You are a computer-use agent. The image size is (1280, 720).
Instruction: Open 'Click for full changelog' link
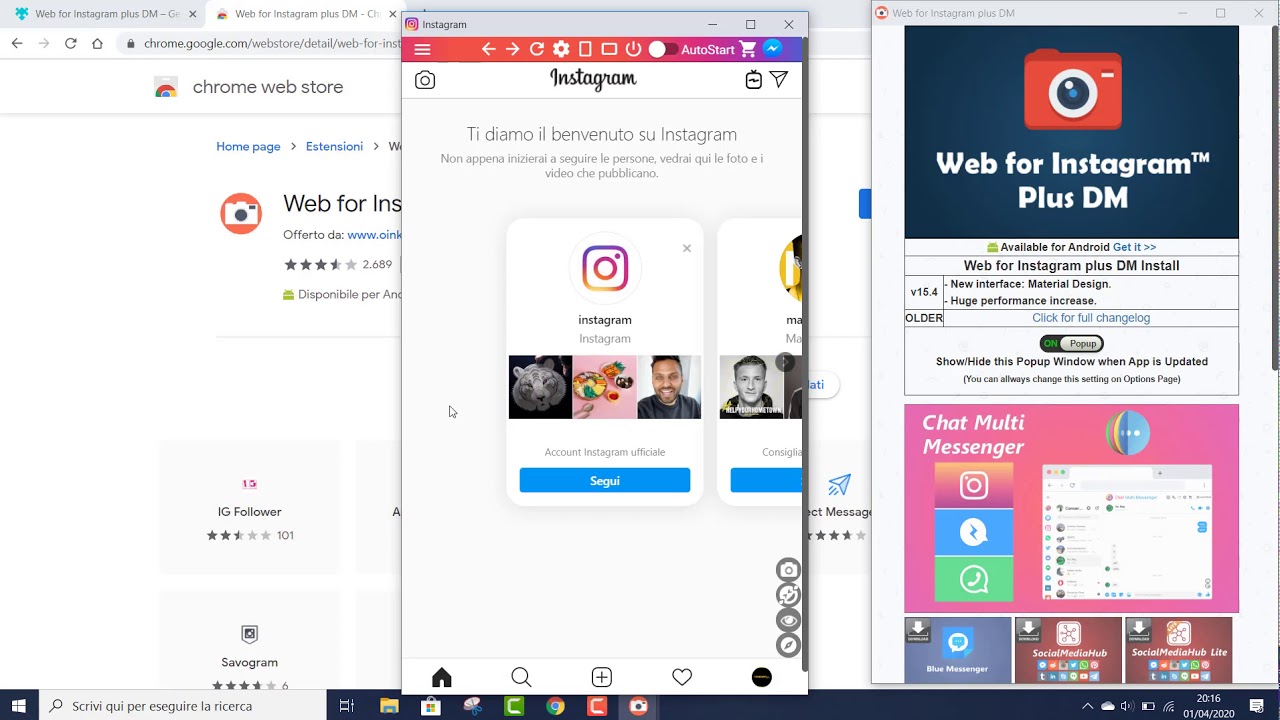point(1091,318)
